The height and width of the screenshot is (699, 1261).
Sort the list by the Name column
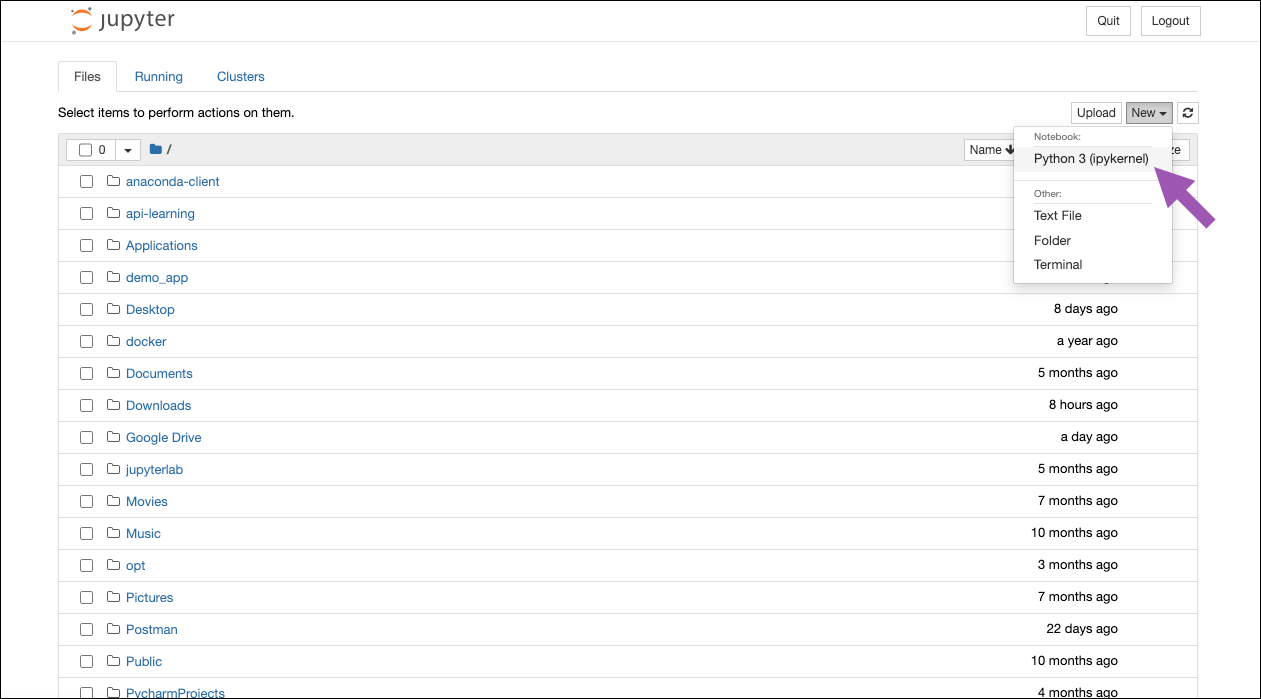[992, 149]
